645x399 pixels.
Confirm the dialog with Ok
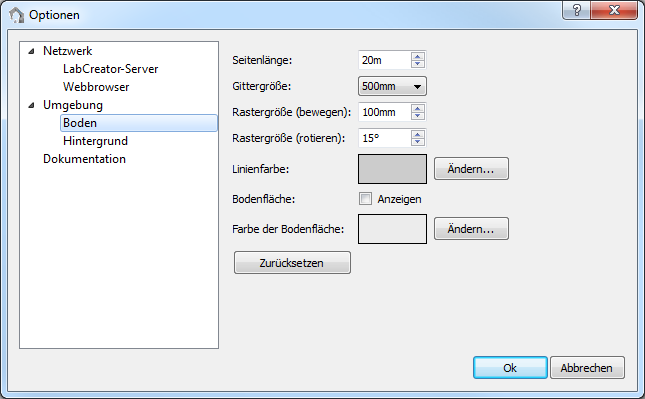510,368
